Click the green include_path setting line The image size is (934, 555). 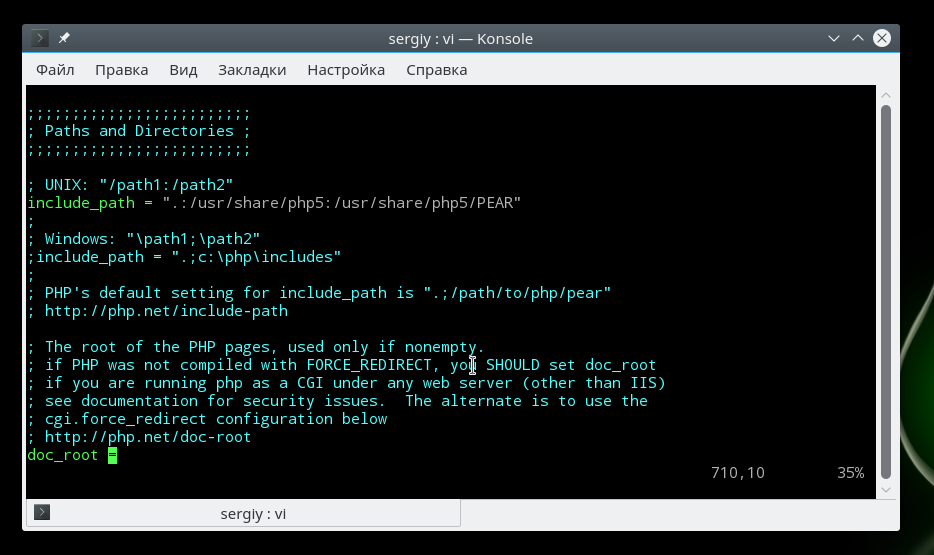point(274,203)
